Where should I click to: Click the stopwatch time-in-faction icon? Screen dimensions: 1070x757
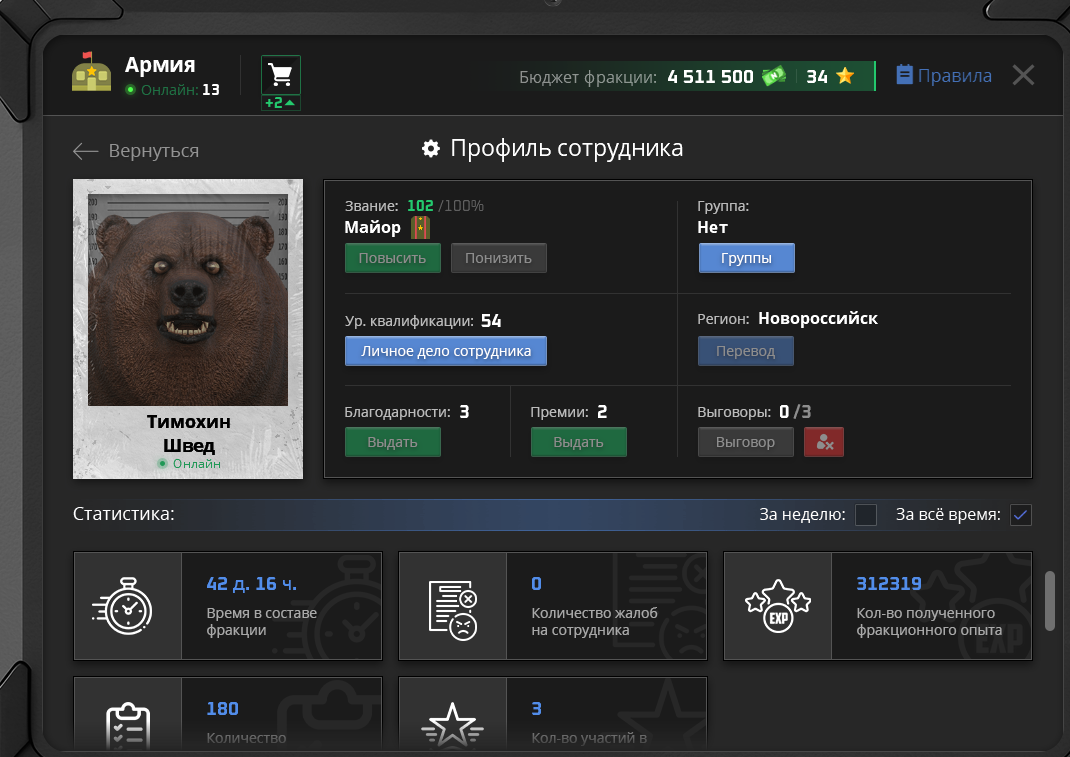pyautogui.click(x=127, y=606)
